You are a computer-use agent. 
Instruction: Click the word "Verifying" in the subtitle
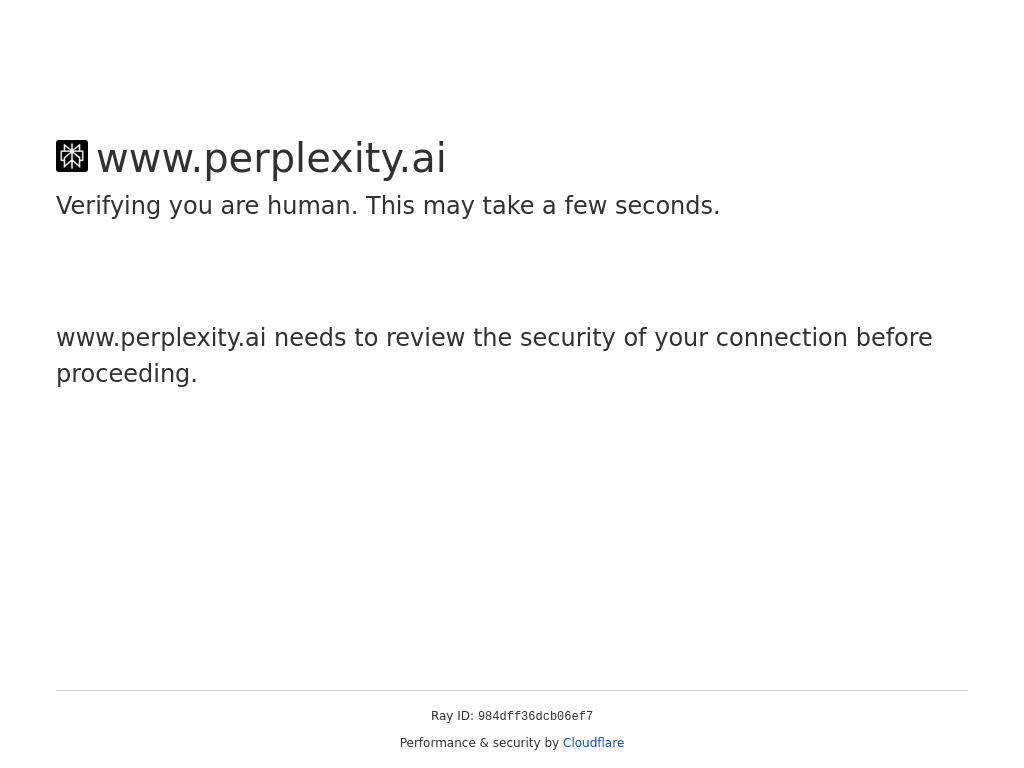(109, 206)
